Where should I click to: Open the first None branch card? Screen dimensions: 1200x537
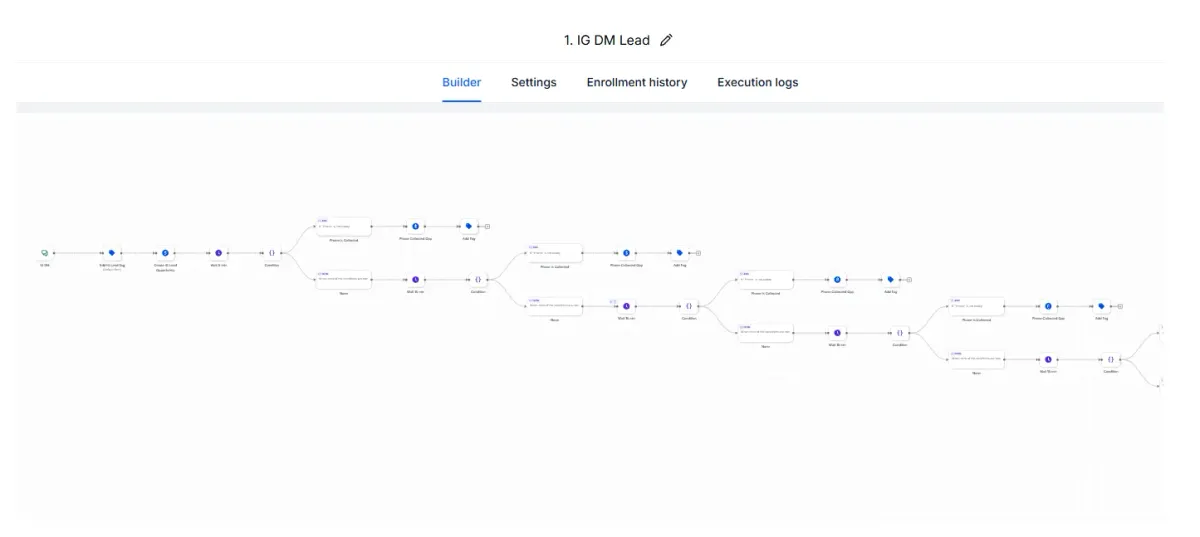343,280
